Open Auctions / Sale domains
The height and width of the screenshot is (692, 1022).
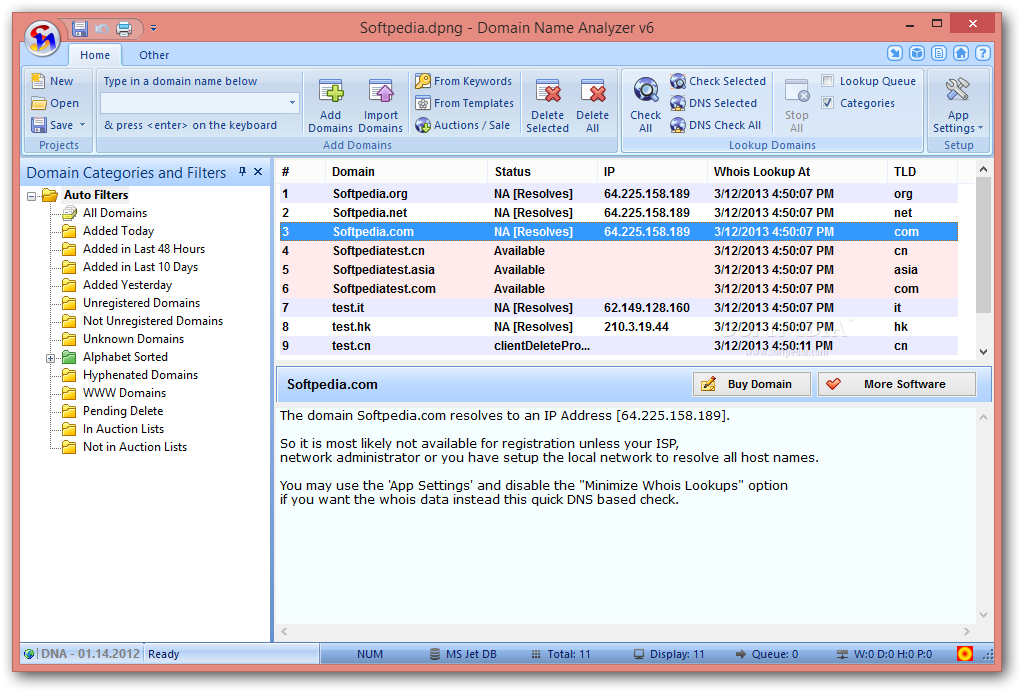click(x=463, y=124)
